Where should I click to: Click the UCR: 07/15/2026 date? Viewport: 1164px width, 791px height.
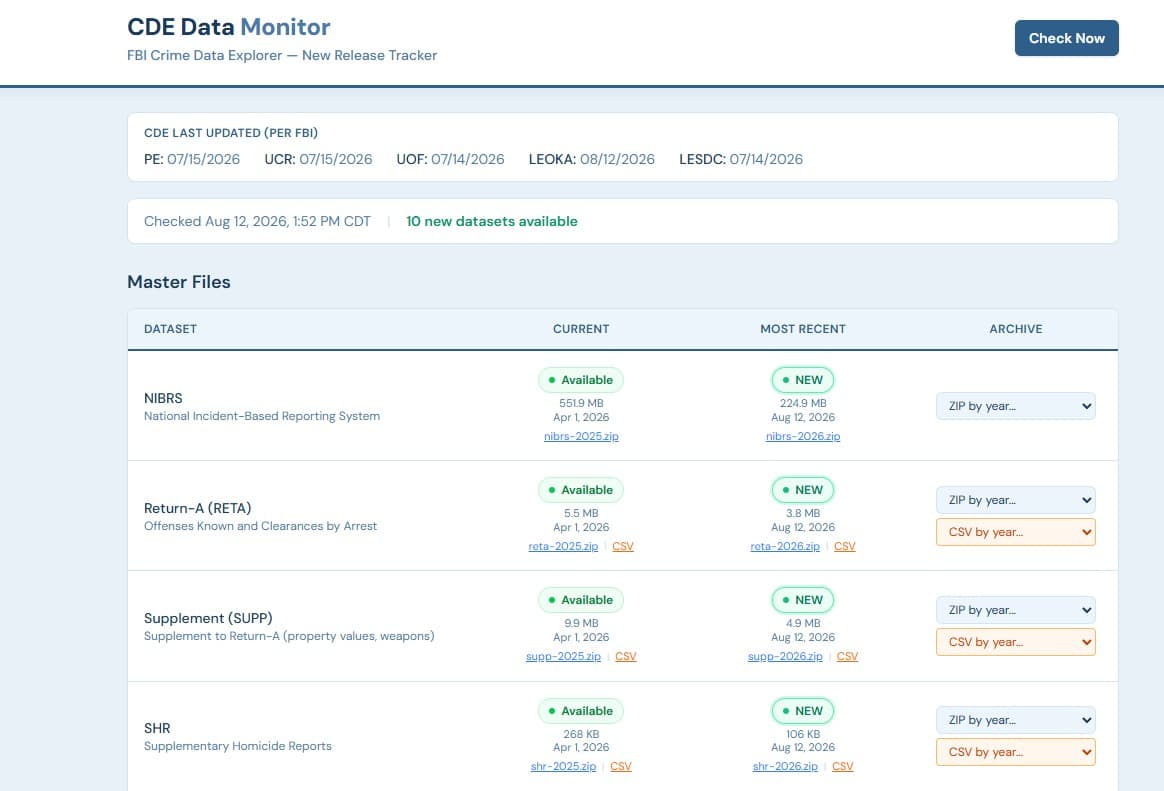point(318,159)
